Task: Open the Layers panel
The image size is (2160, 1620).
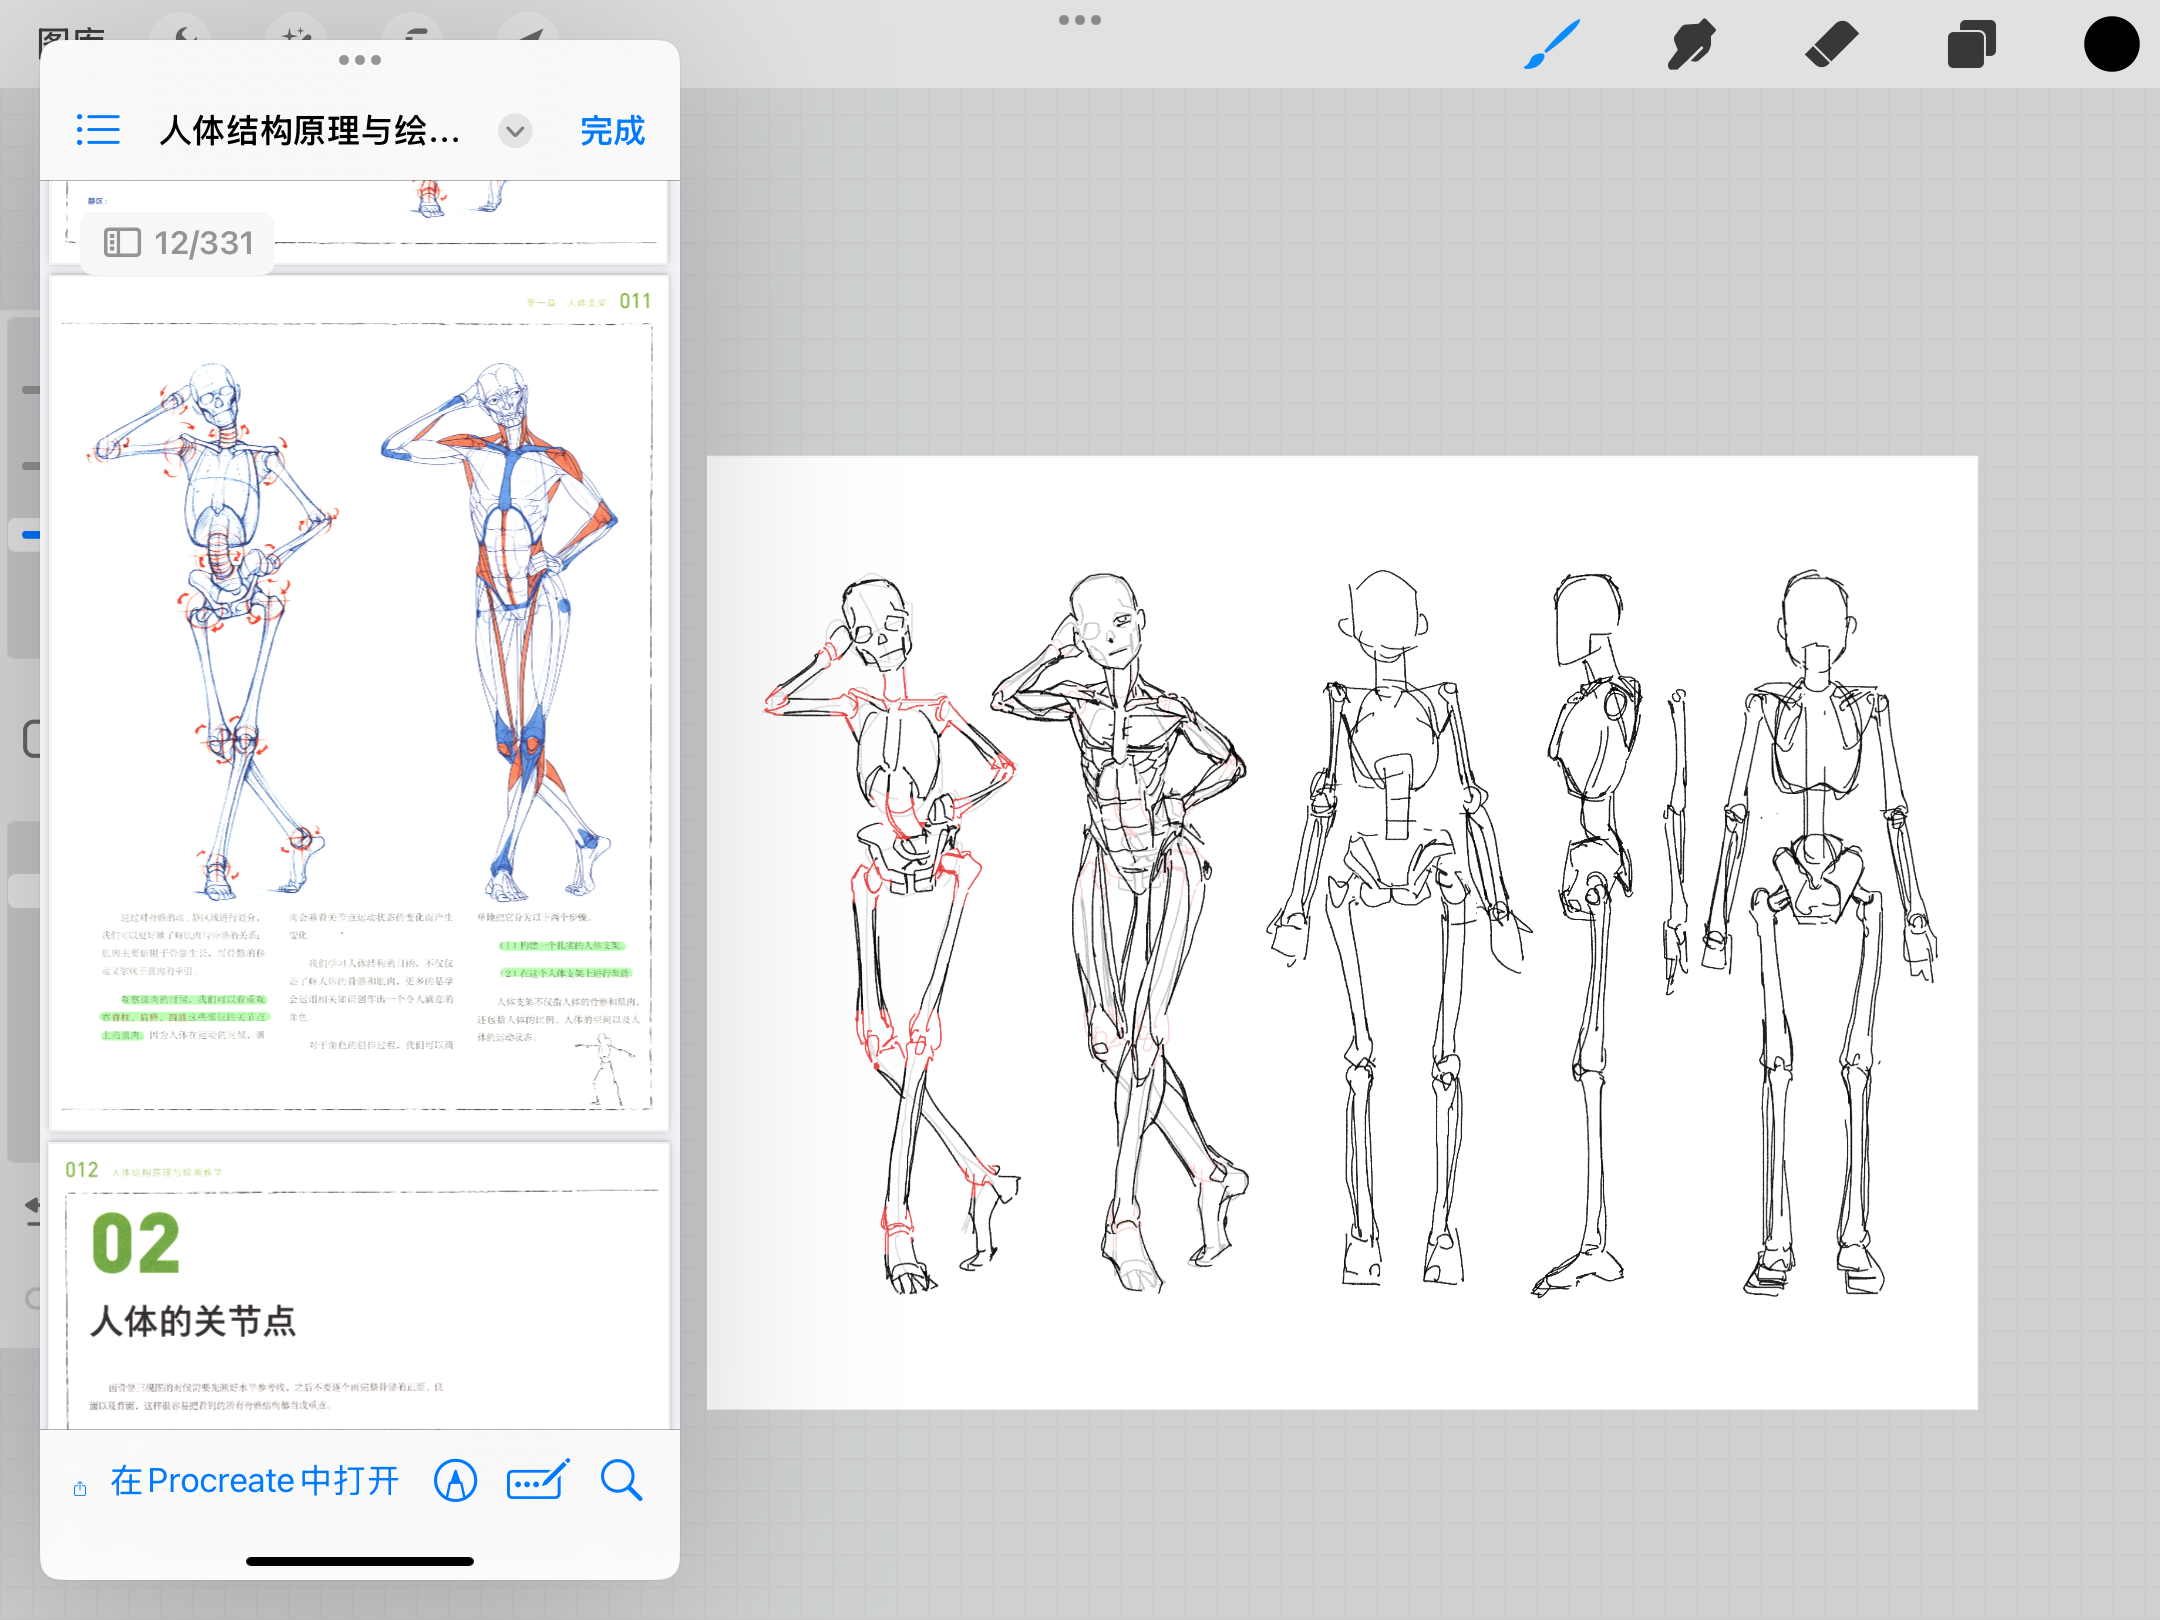Action: (1971, 45)
